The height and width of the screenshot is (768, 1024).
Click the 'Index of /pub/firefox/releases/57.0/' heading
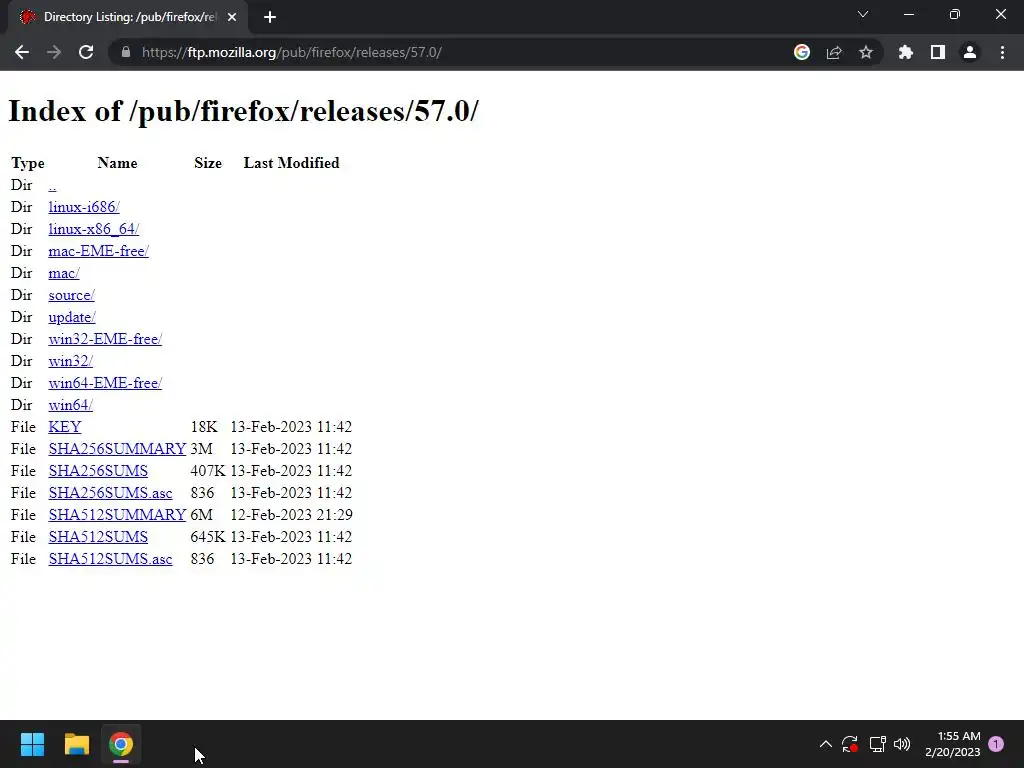(243, 111)
